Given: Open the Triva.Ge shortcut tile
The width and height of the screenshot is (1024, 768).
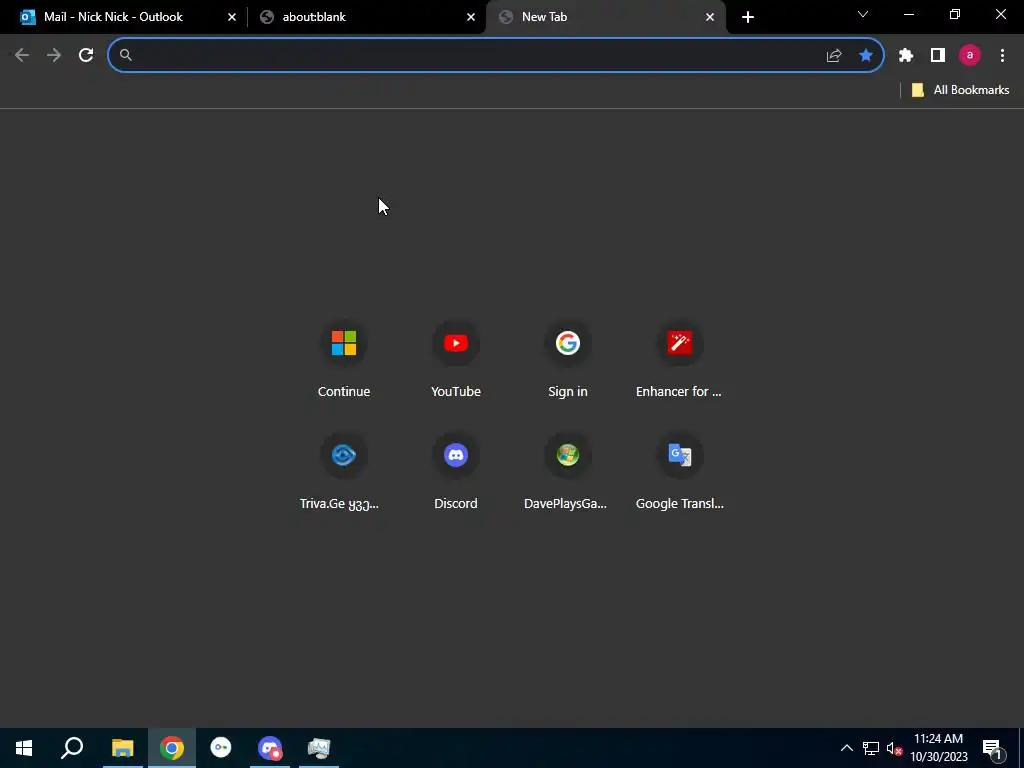Looking at the screenshot, I should tap(344, 471).
